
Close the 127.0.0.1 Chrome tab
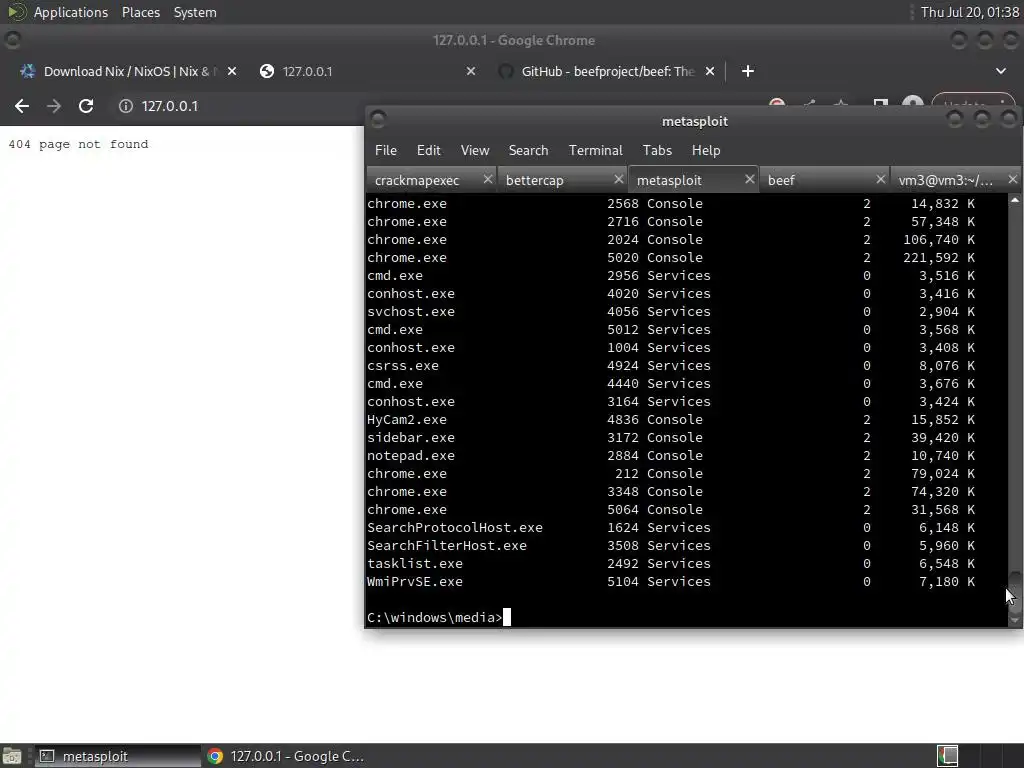coord(471,71)
